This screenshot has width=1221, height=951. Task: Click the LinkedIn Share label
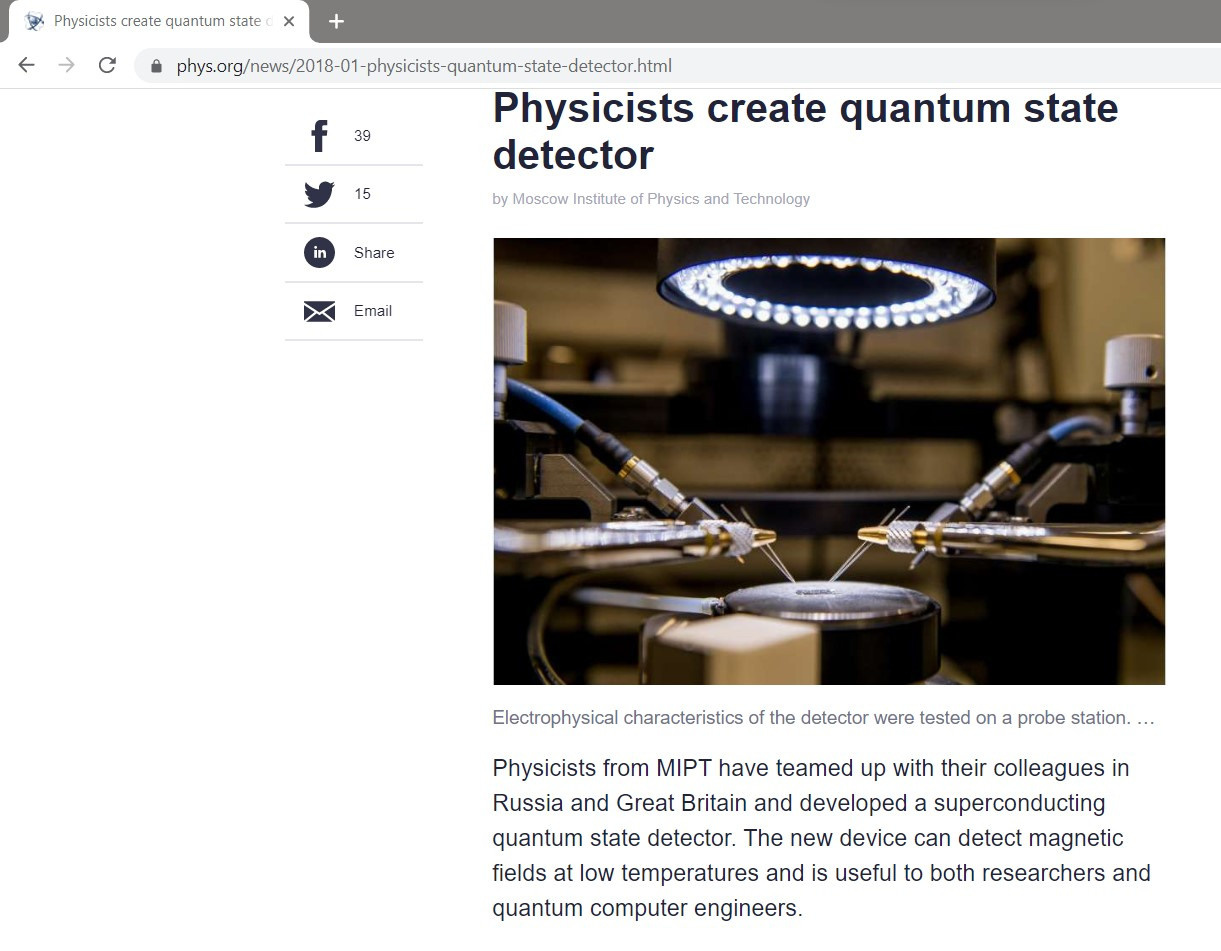click(374, 253)
